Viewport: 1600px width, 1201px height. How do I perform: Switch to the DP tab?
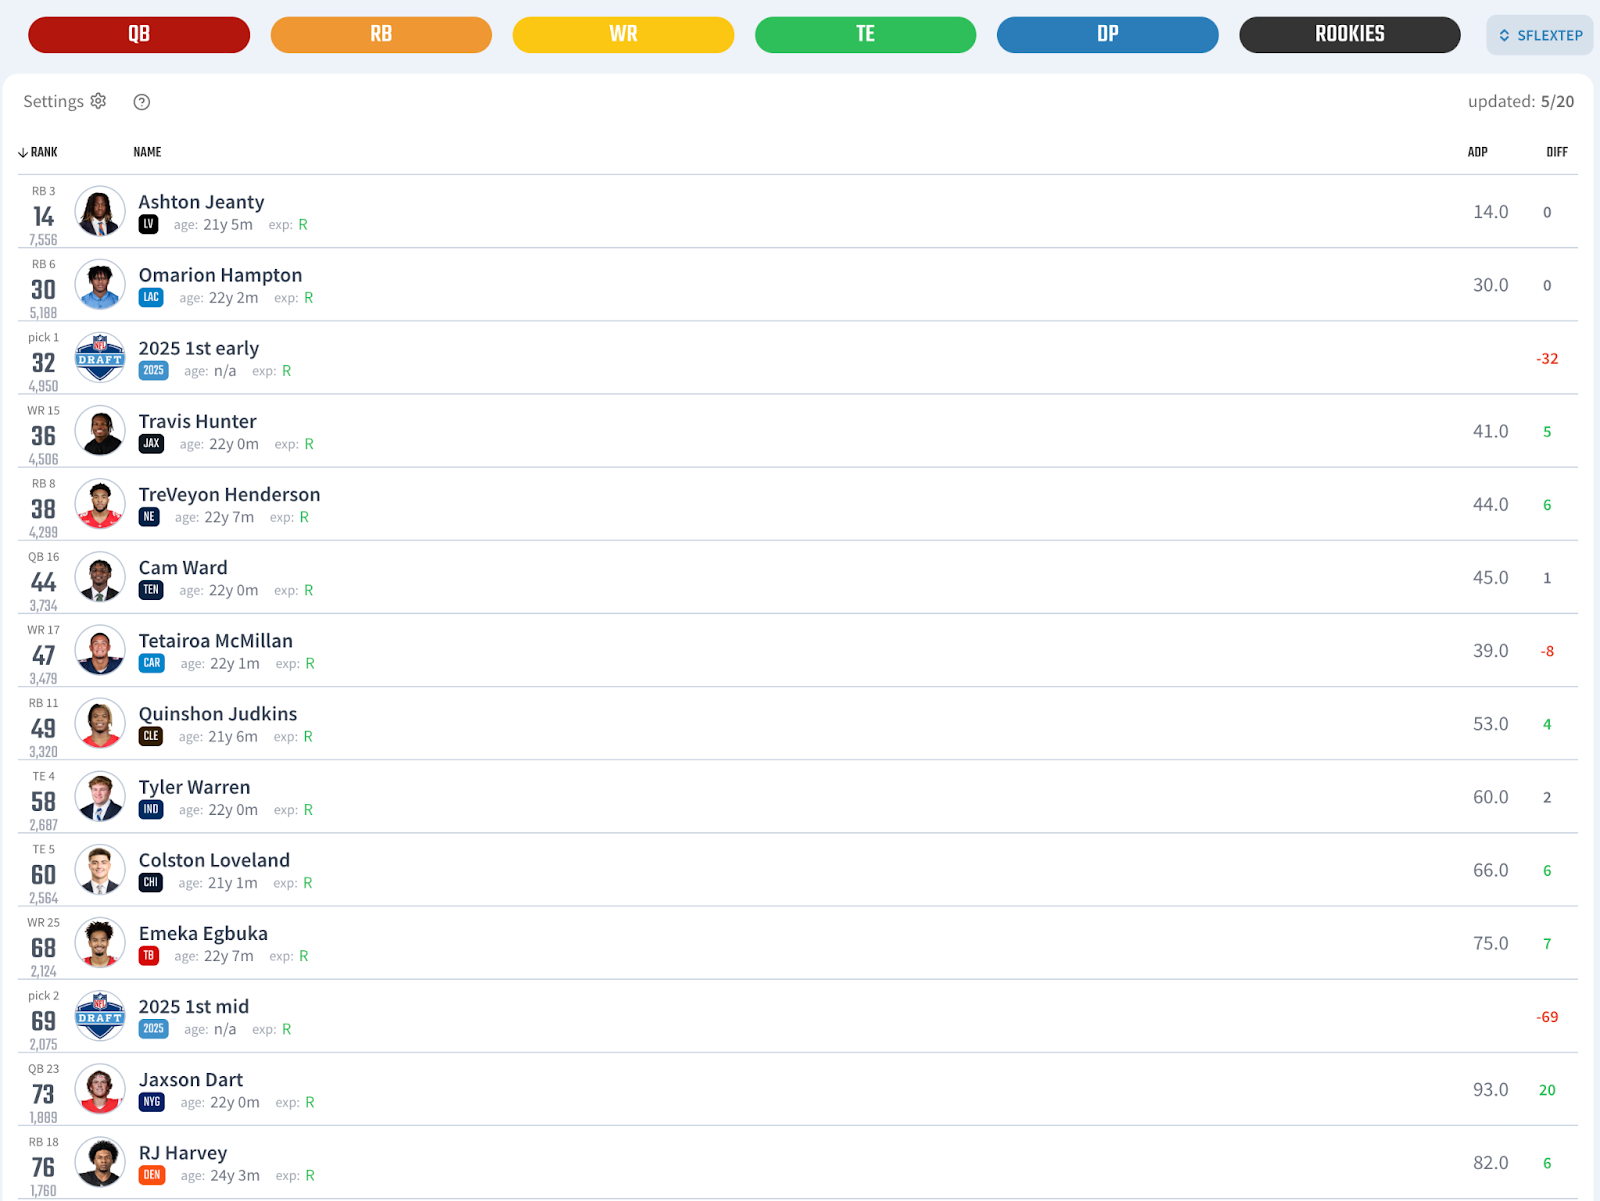(1107, 34)
